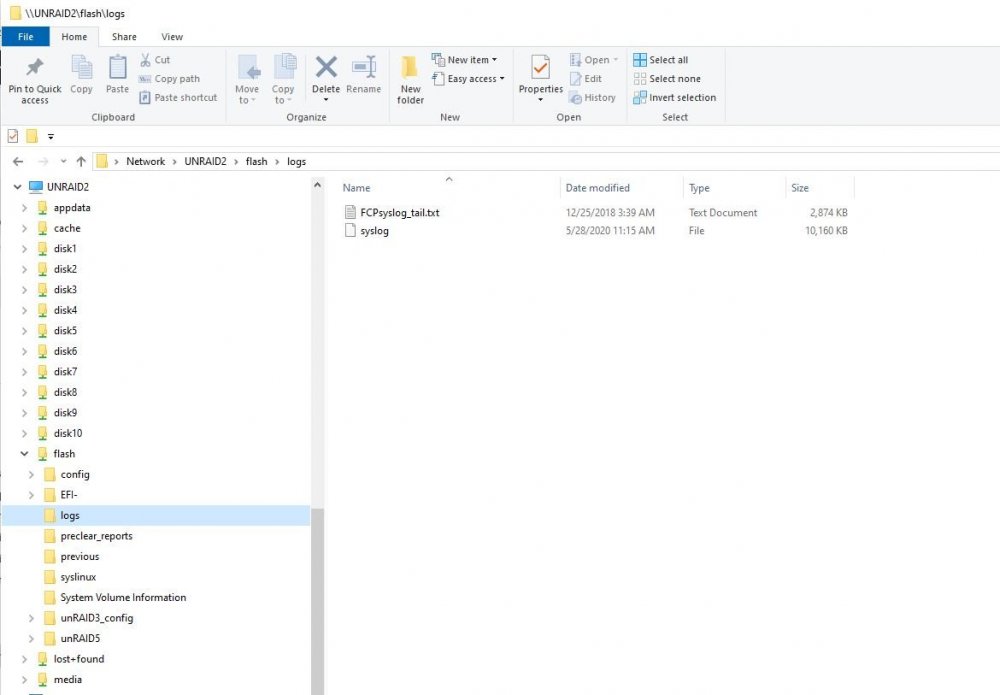Switch to the Share ribbon tab
The height and width of the screenshot is (695, 1000).
pos(124,36)
